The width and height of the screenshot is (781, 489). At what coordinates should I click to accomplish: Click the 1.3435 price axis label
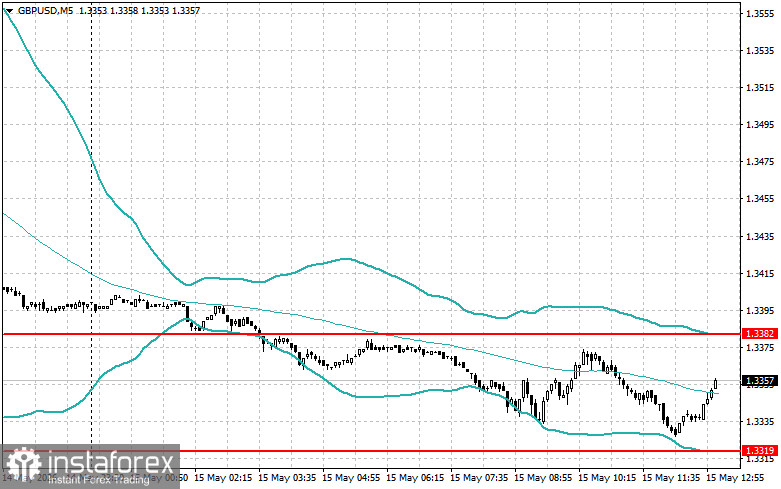pos(760,236)
